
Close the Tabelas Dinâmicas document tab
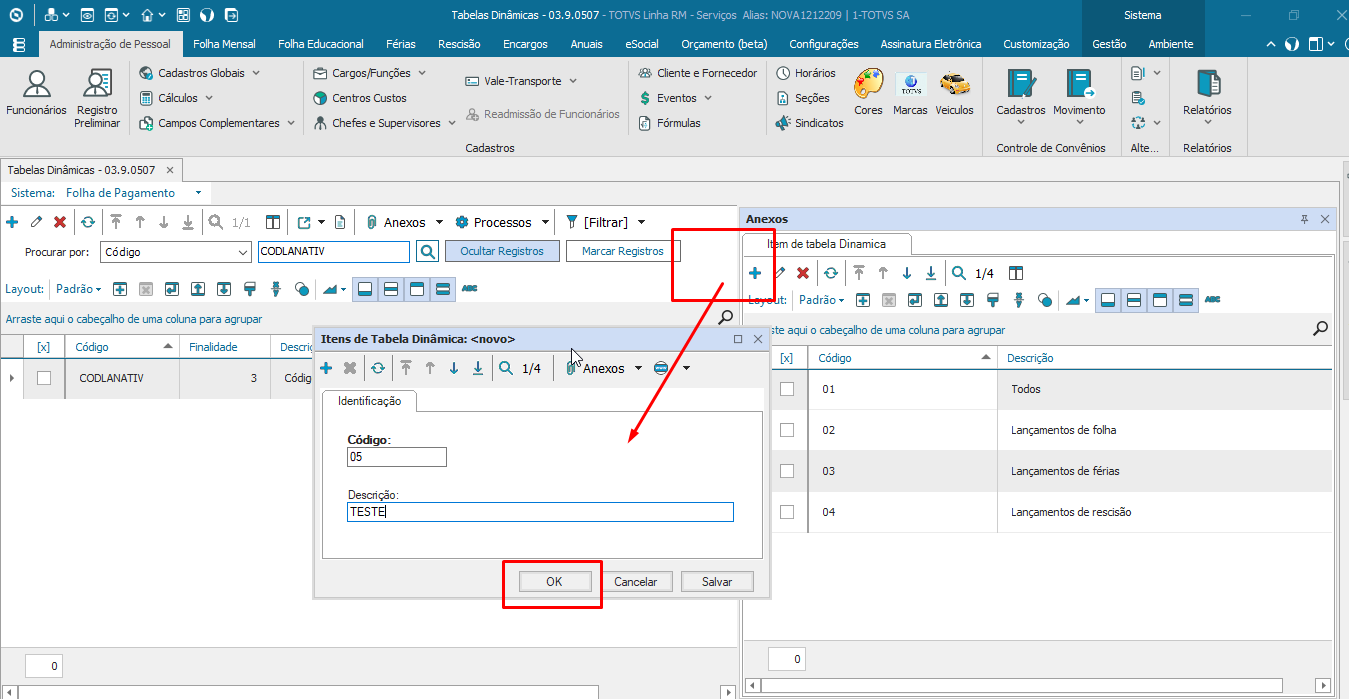point(170,170)
